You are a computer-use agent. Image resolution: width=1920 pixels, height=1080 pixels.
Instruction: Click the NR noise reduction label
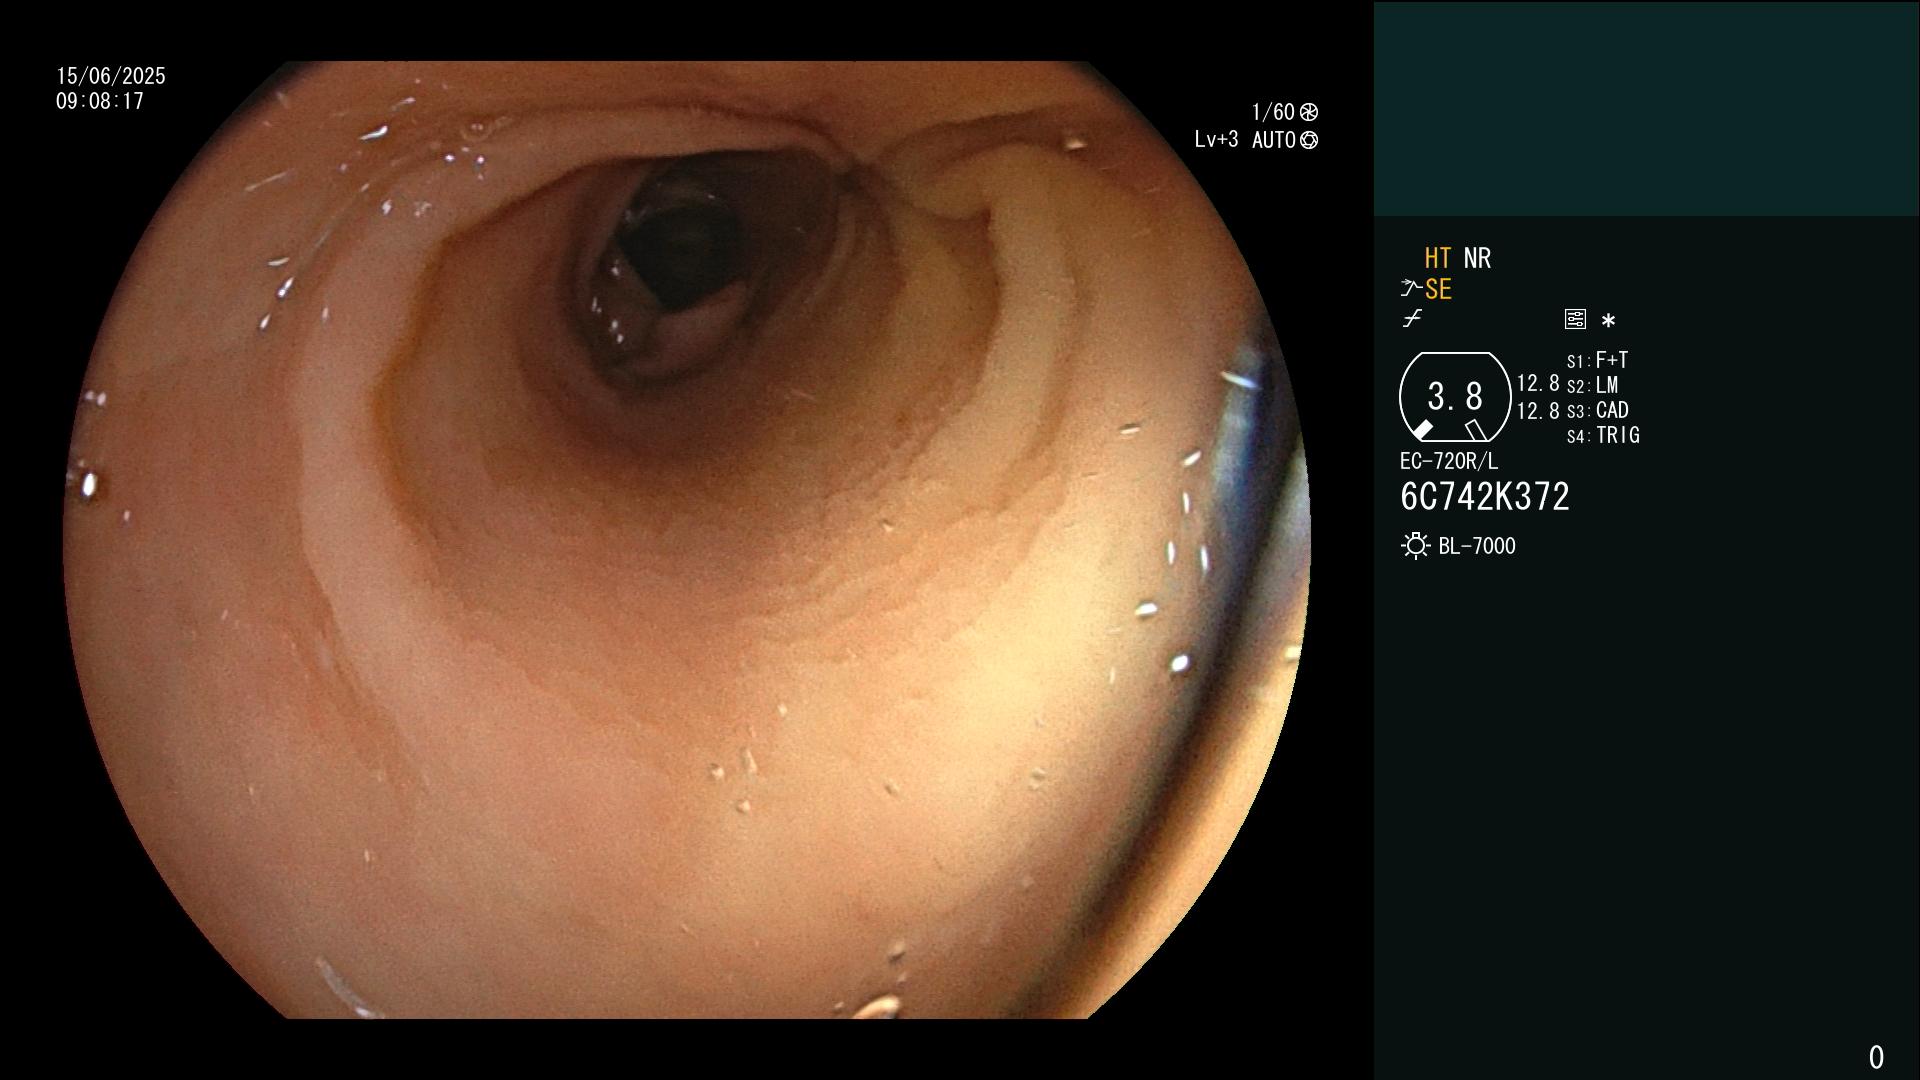[x=1477, y=258]
